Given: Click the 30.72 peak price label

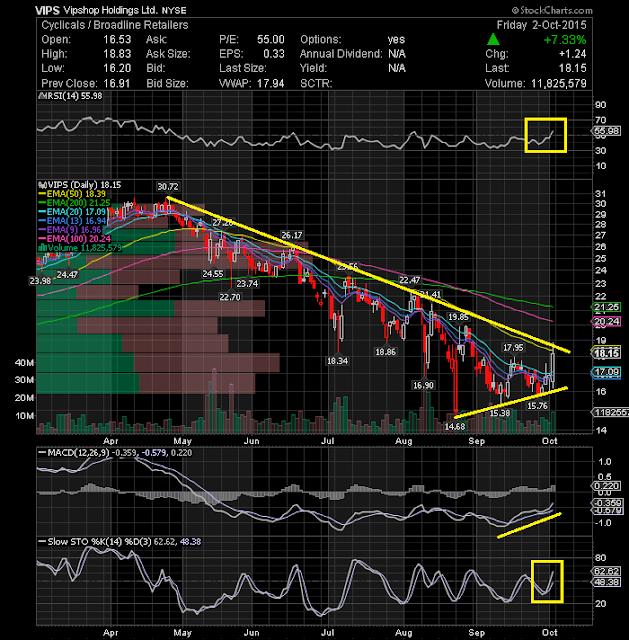Looking at the screenshot, I should tap(168, 187).
